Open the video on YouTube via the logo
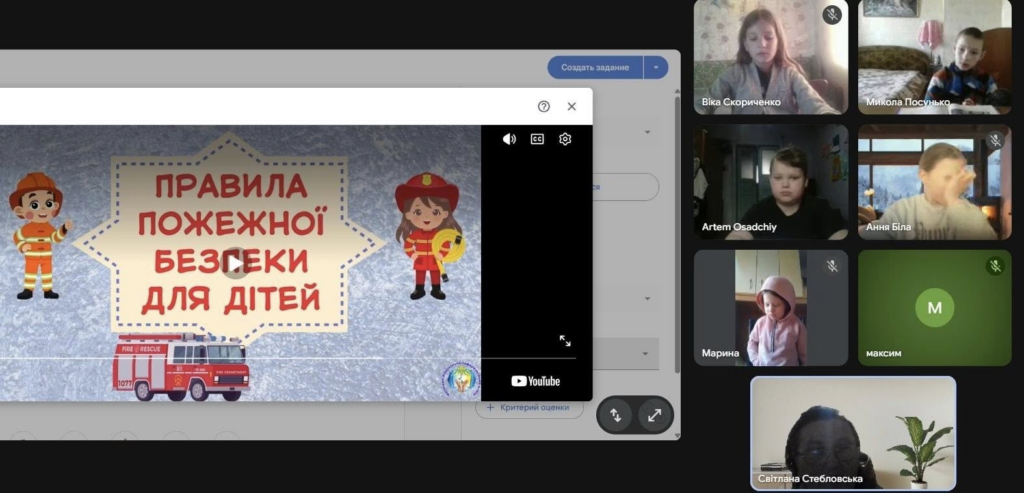Screen dimensions: 1024x493 click(535, 381)
